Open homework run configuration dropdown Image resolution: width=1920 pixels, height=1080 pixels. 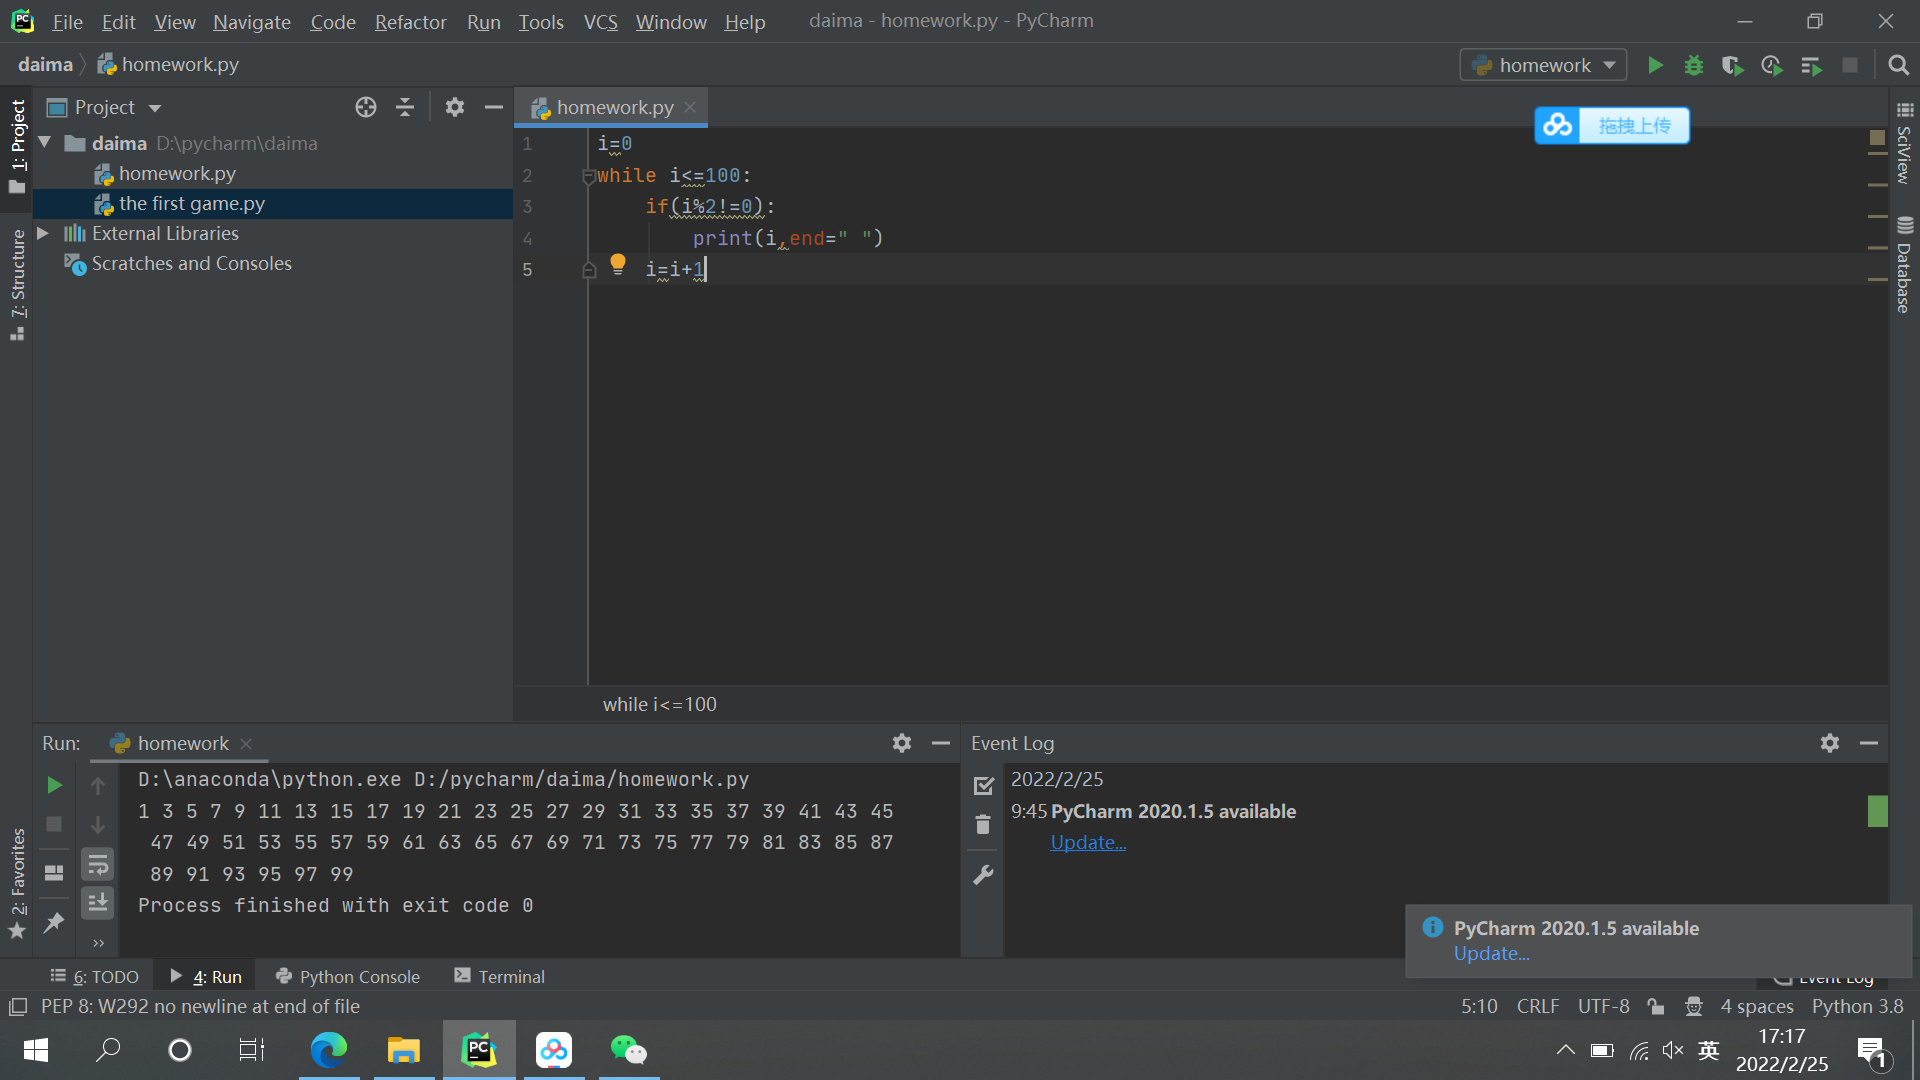pyautogui.click(x=1544, y=65)
